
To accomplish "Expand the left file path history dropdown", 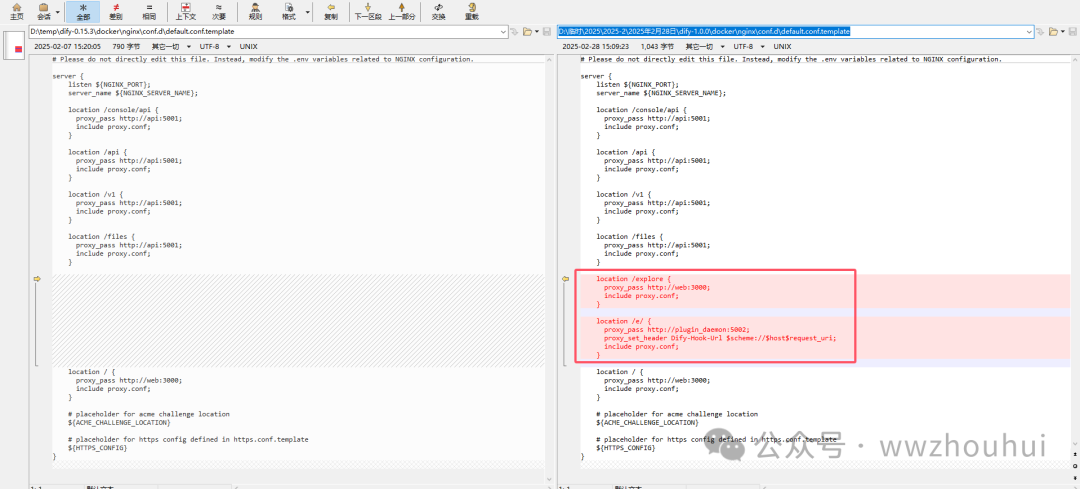I will [503, 32].
